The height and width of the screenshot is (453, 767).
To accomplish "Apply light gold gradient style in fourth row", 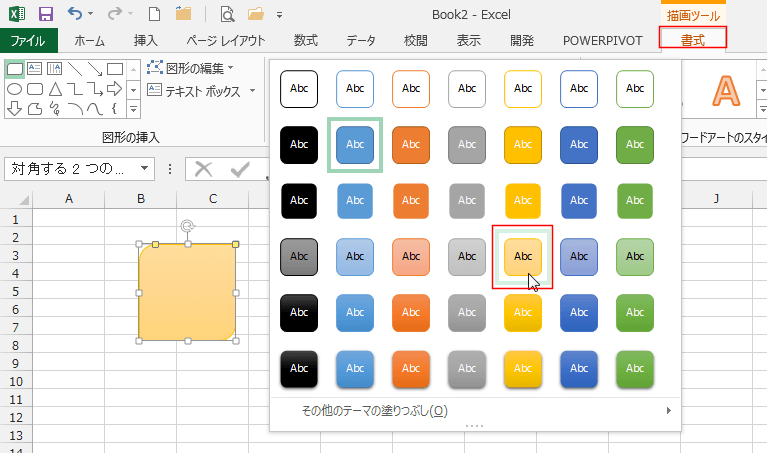I will (523, 257).
